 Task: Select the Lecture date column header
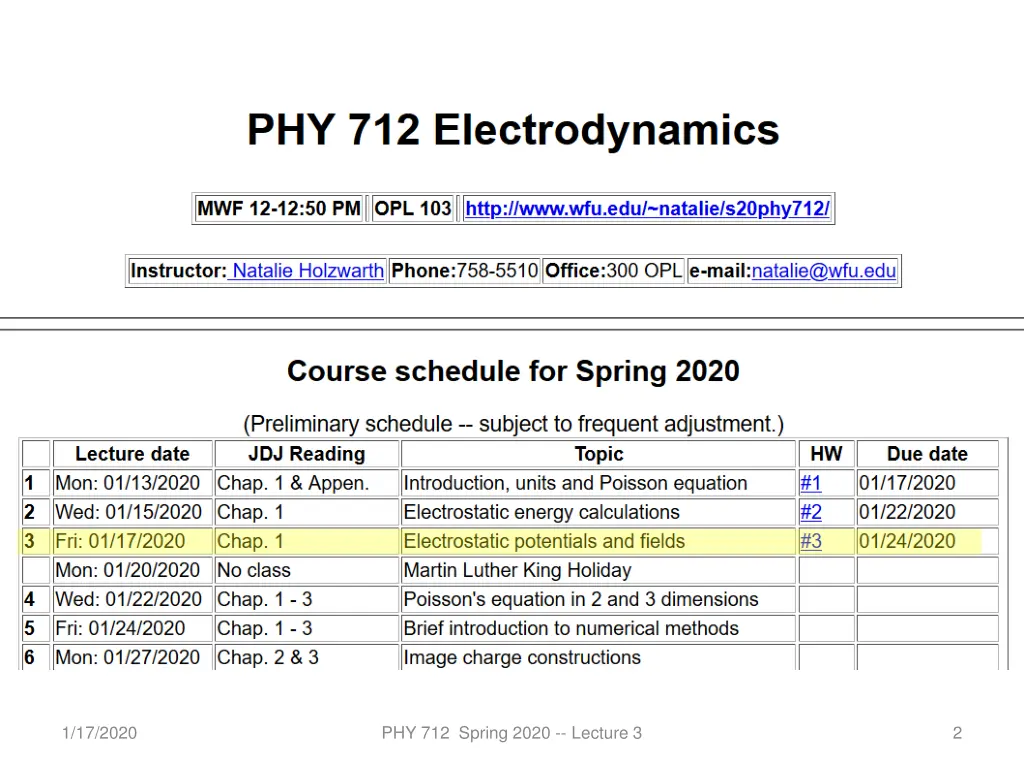point(133,453)
